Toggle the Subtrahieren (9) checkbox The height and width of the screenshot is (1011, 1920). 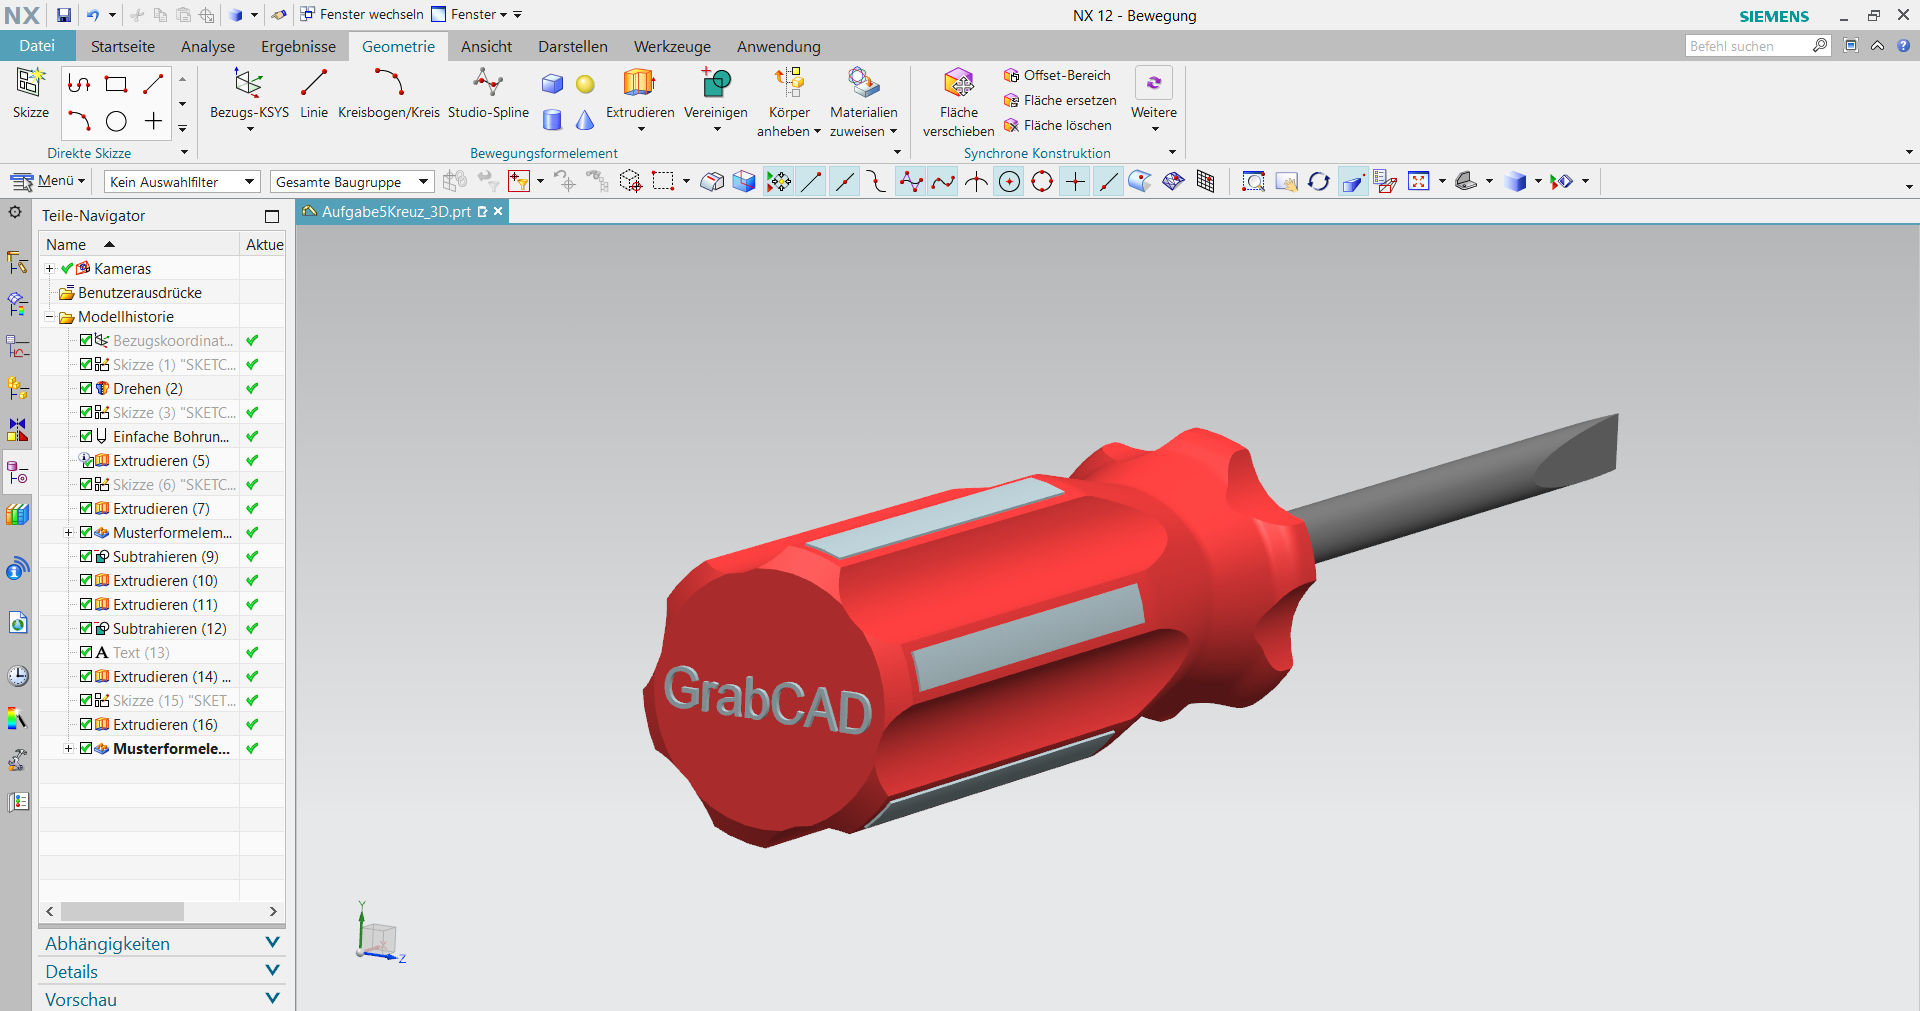coord(86,556)
